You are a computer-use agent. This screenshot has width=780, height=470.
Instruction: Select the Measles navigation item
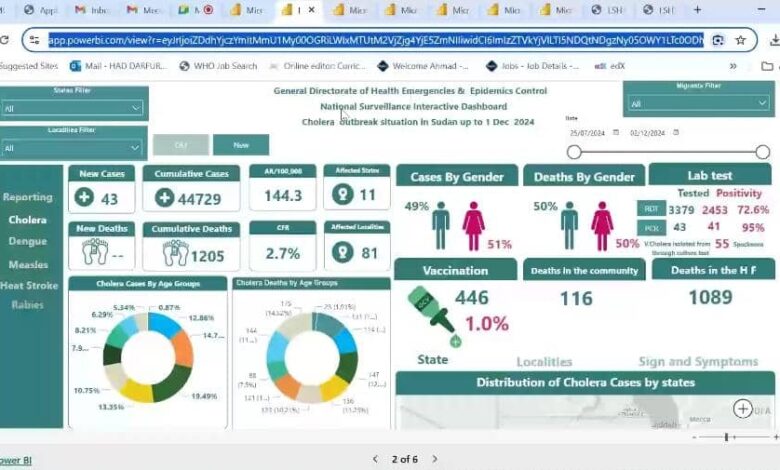(x=28, y=264)
